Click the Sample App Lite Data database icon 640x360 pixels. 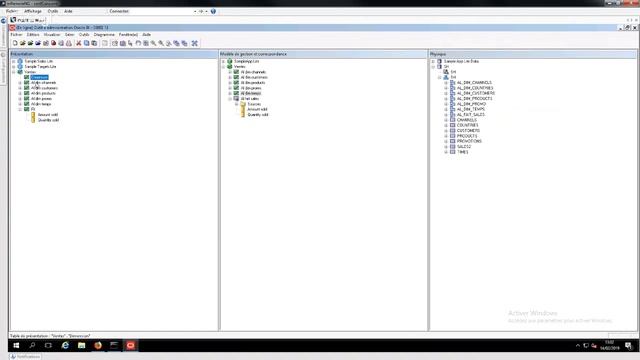(x=440, y=61)
